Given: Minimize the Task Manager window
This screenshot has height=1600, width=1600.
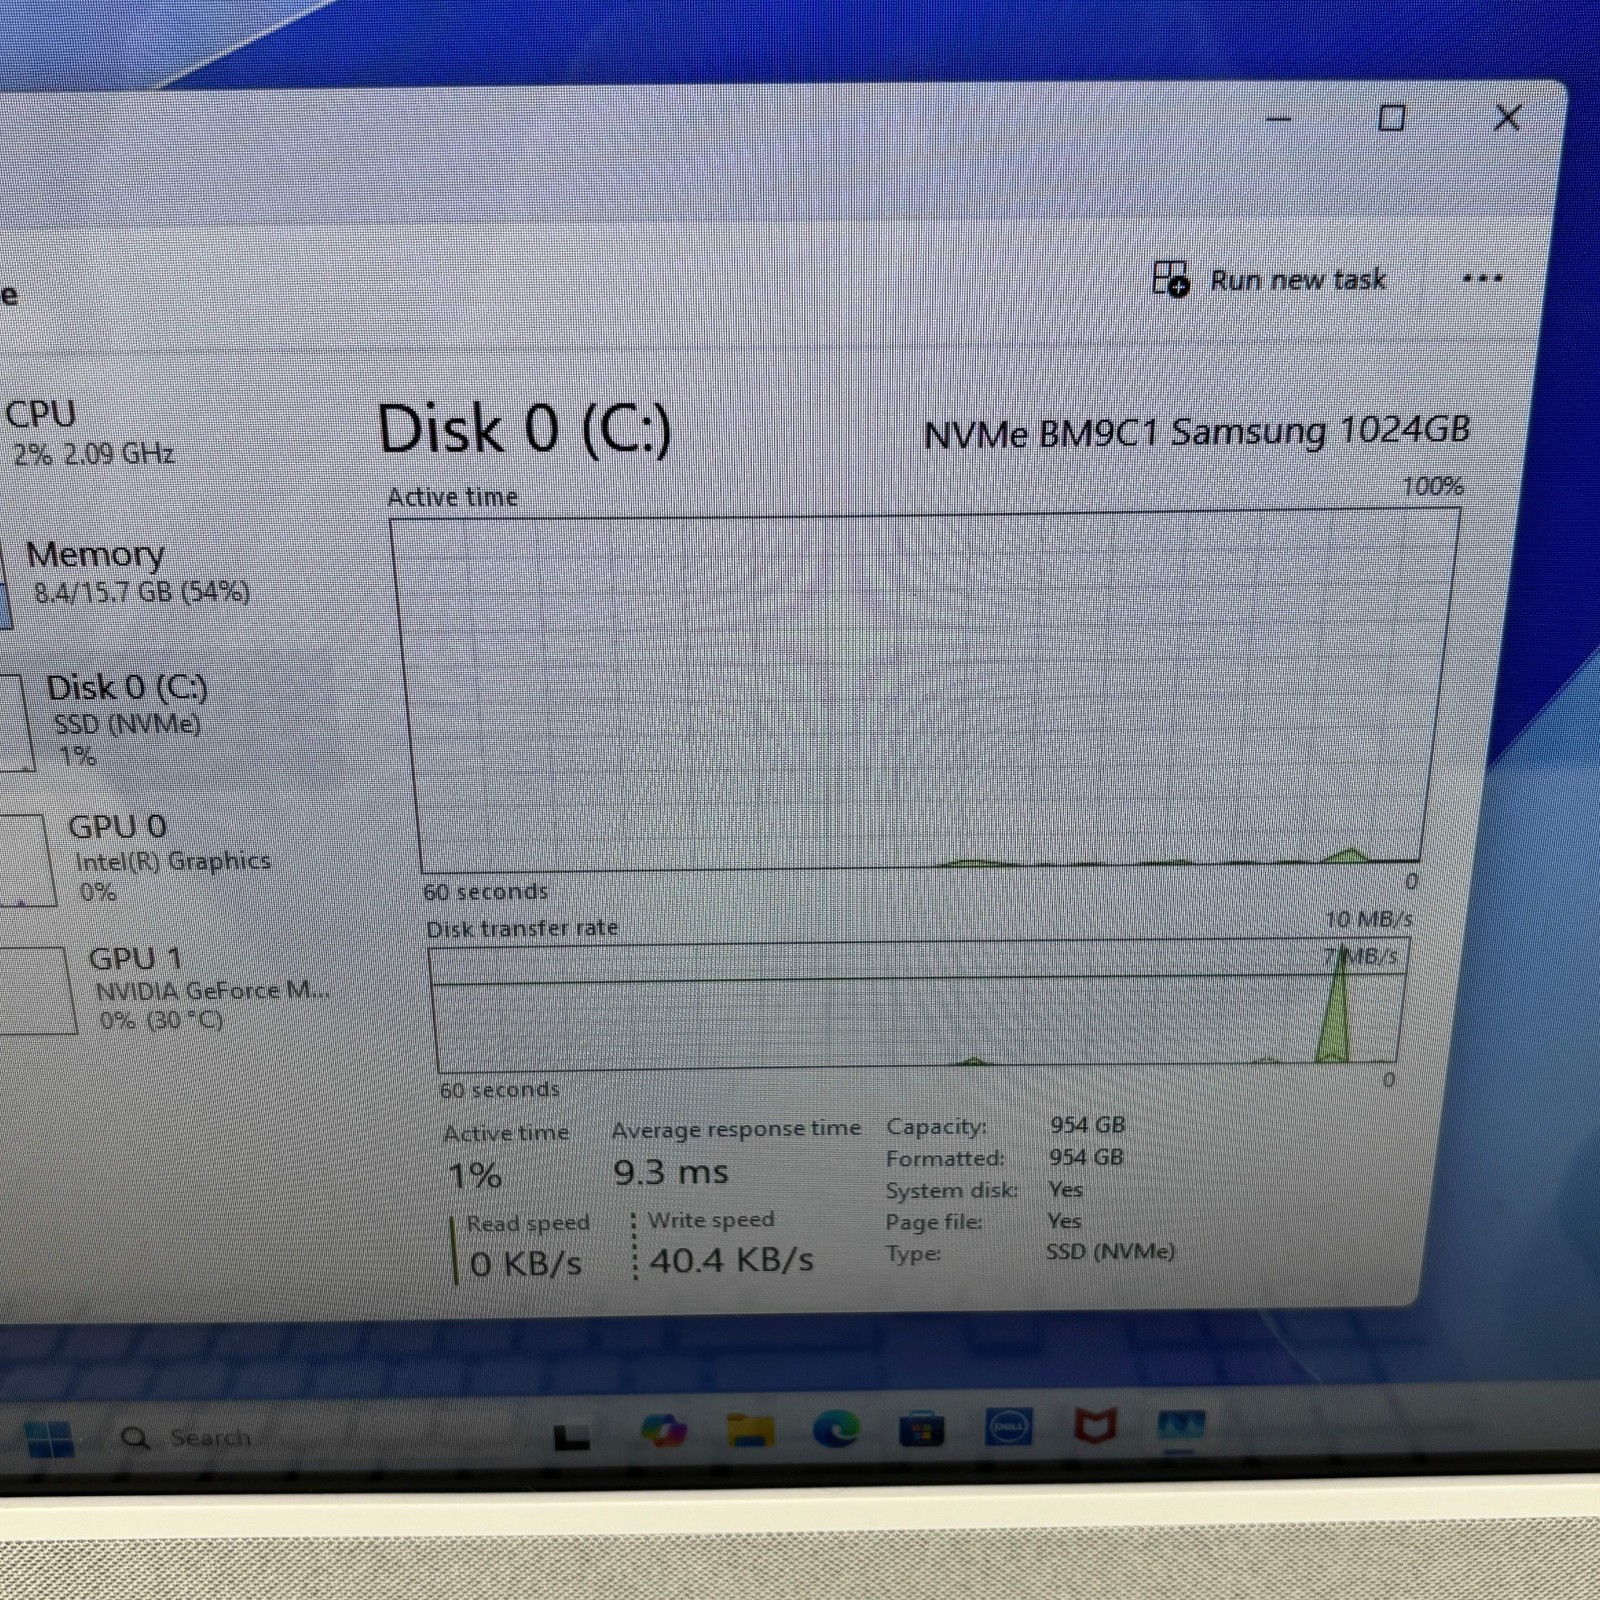Looking at the screenshot, I should click(1278, 119).
